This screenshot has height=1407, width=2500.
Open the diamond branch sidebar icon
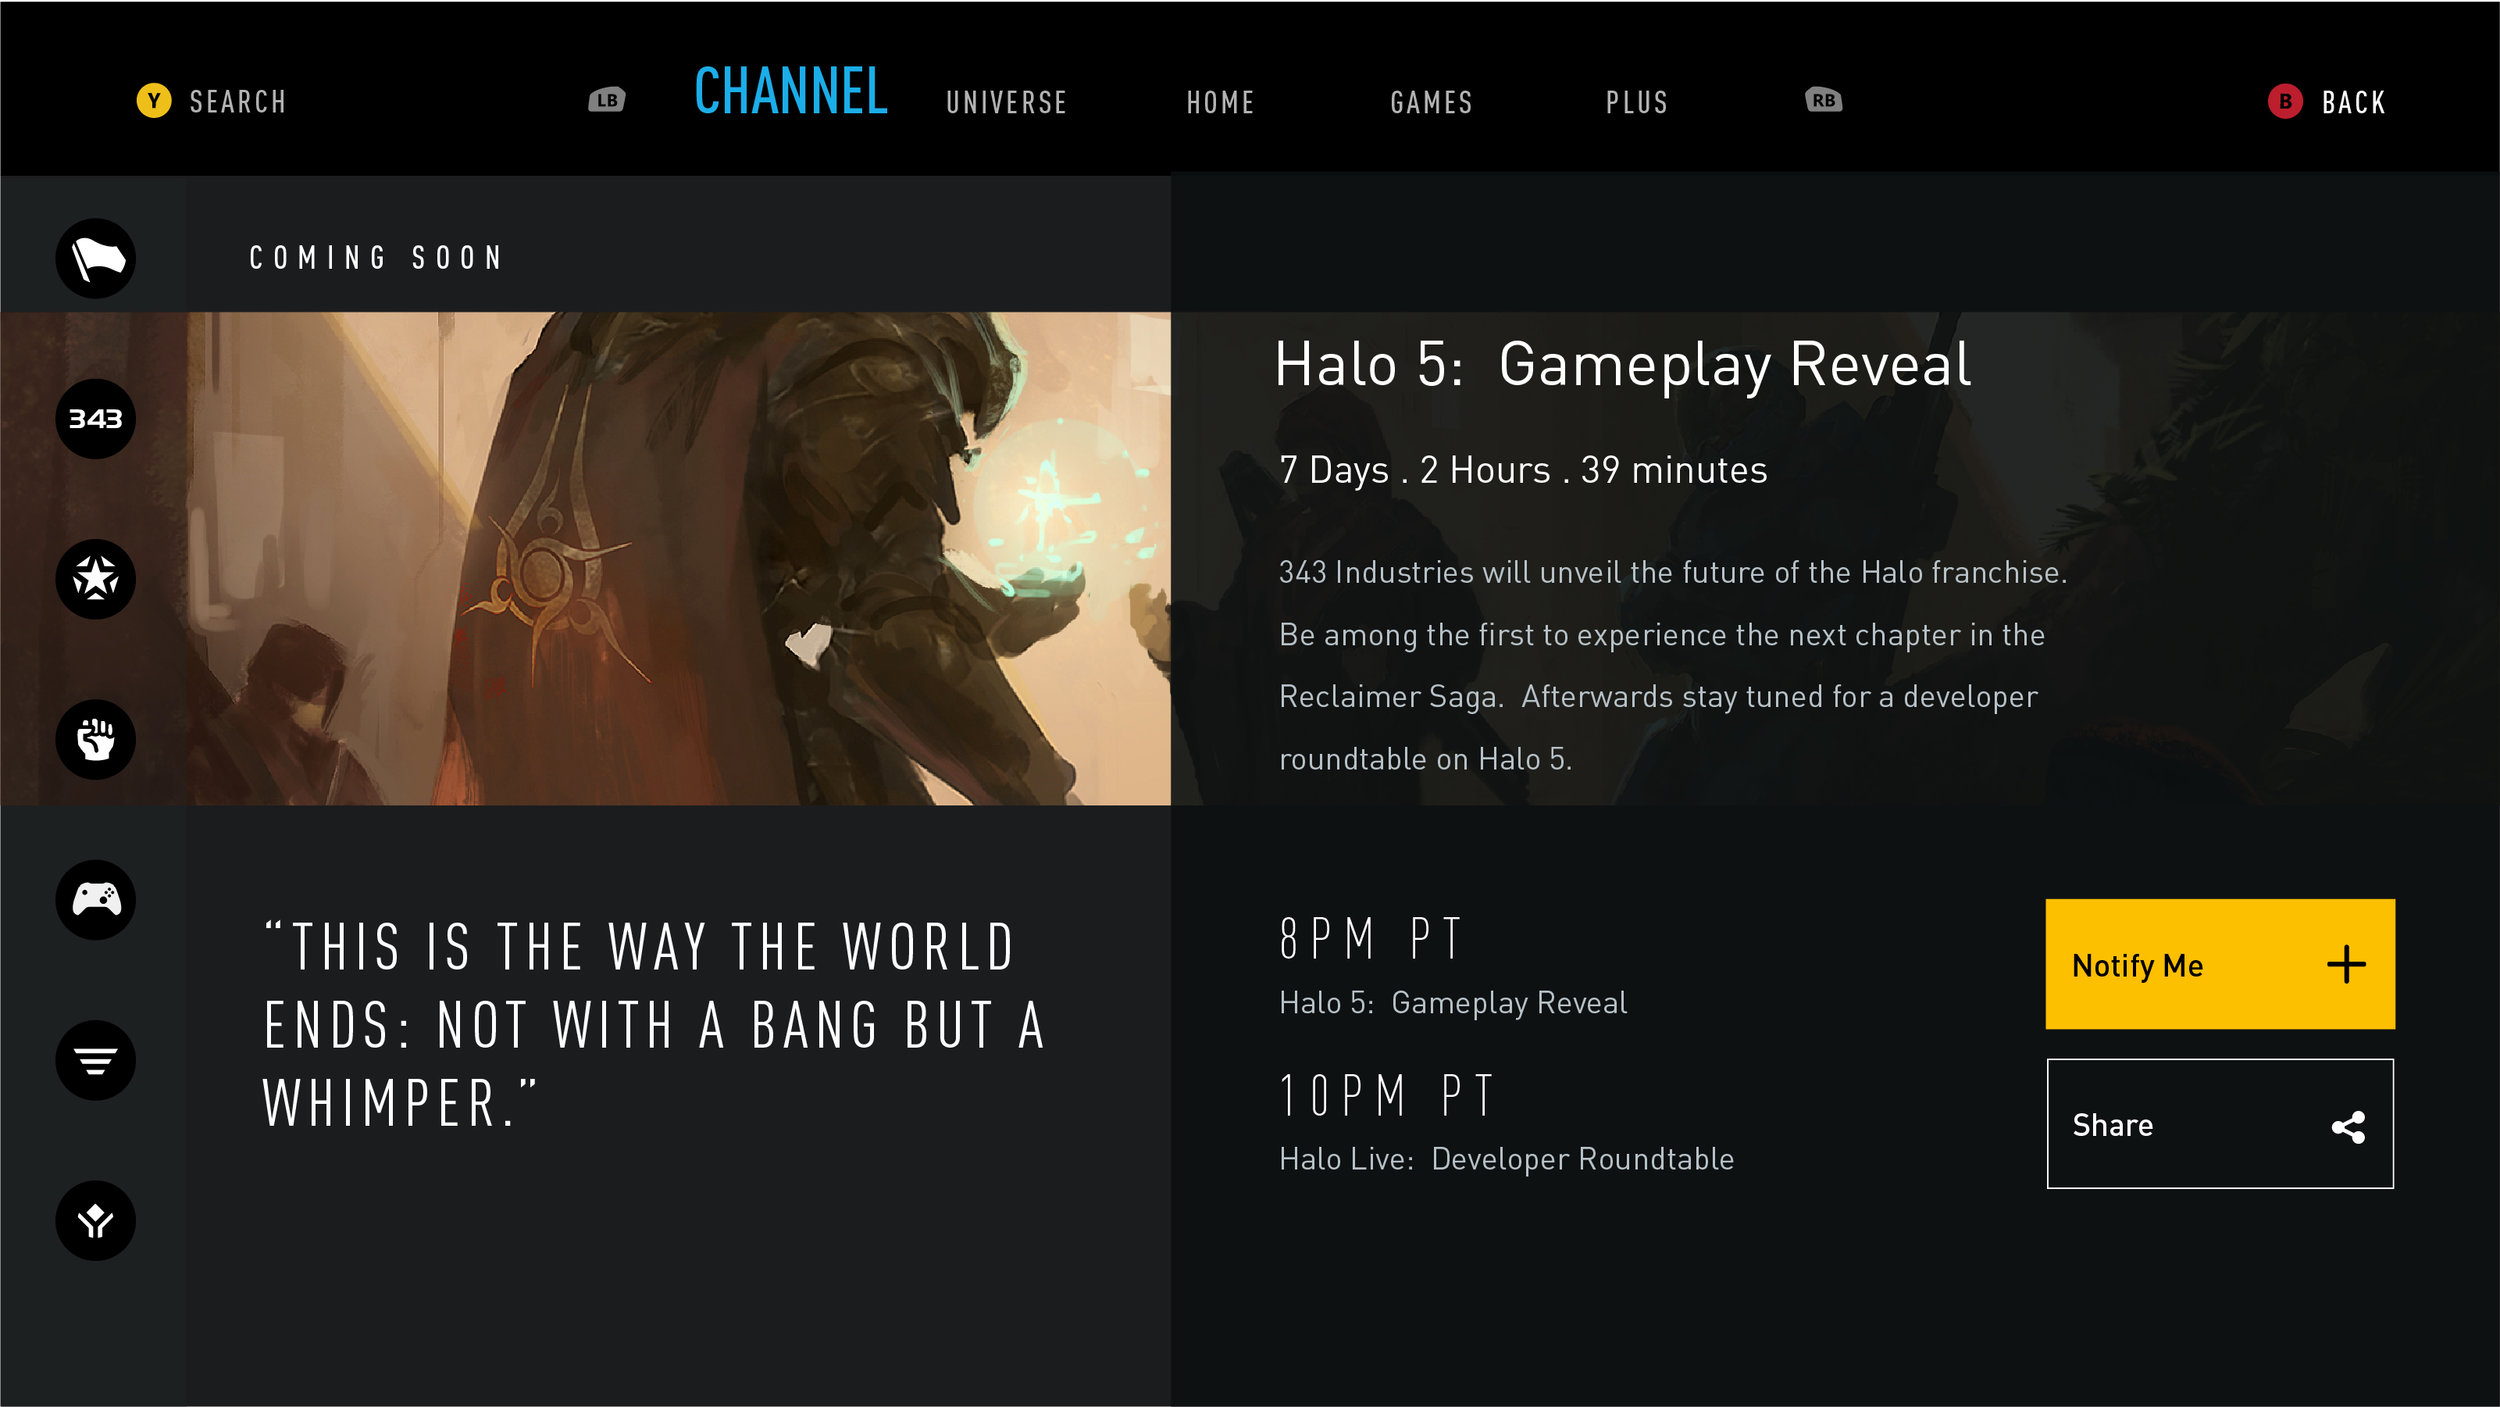[x=95, y=1221]
